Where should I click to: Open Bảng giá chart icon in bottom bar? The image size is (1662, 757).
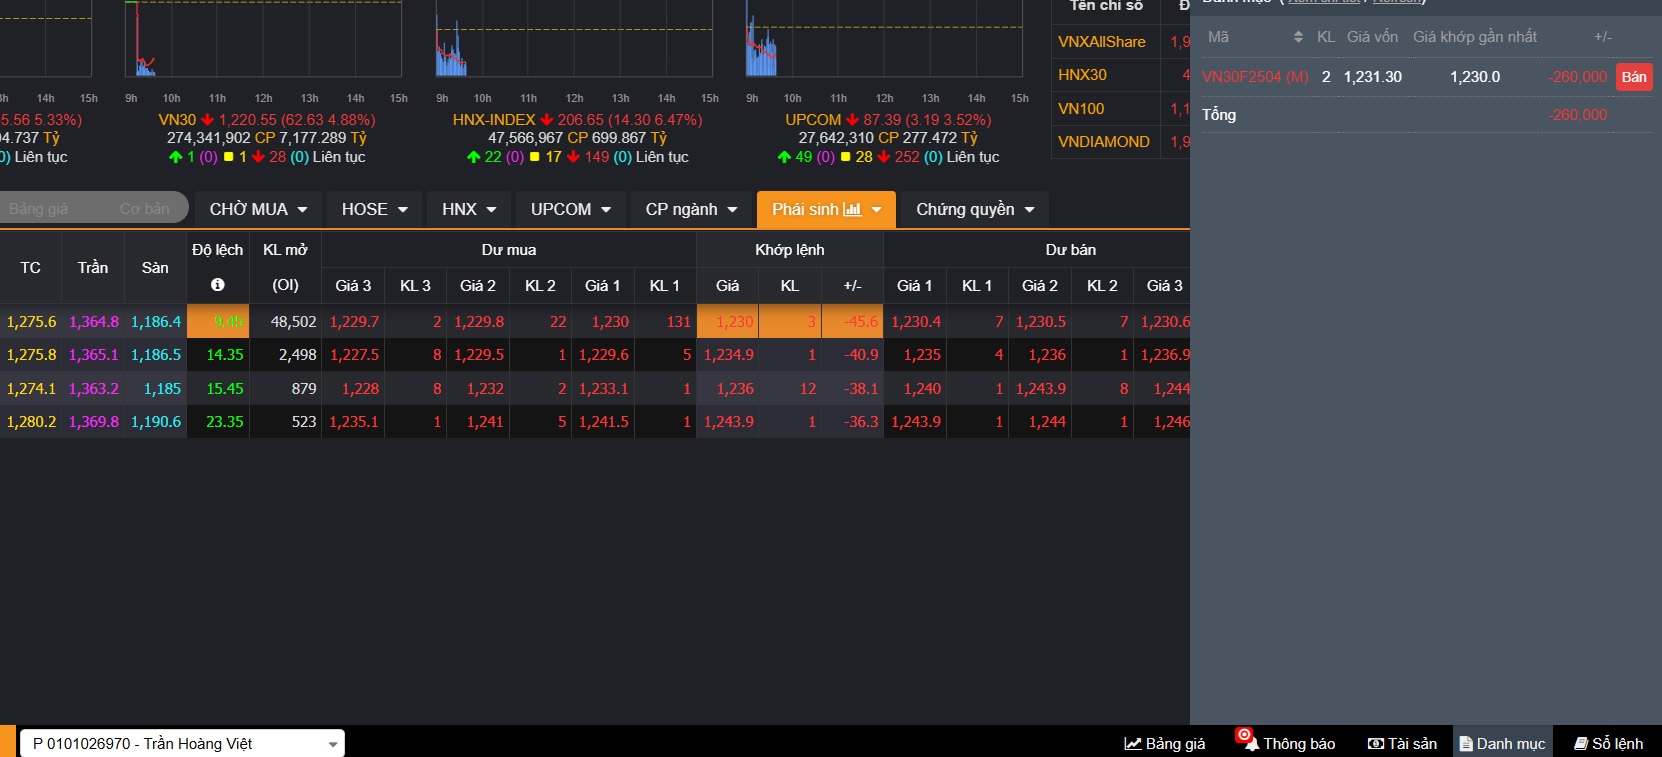1133,743
